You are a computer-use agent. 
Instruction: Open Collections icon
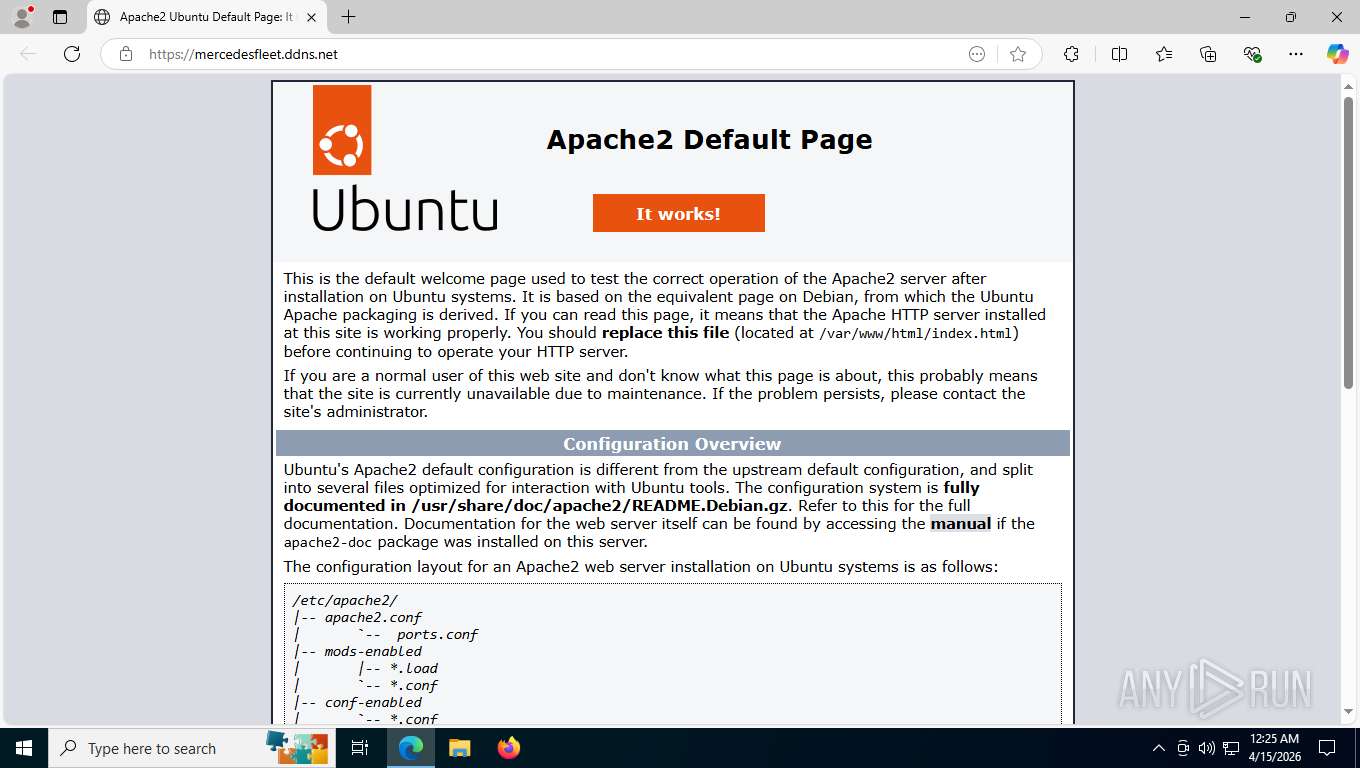(x=1208, y=54)
